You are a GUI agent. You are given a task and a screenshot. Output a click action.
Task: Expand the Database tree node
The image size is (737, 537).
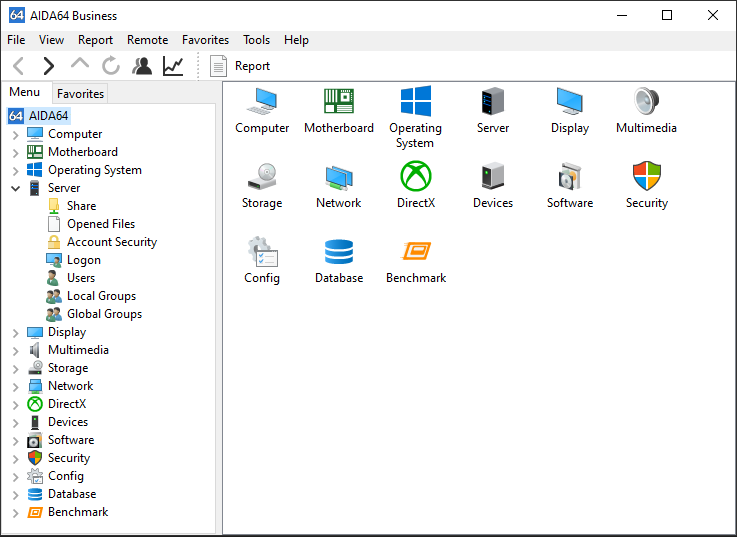click(x=16, y=495)
